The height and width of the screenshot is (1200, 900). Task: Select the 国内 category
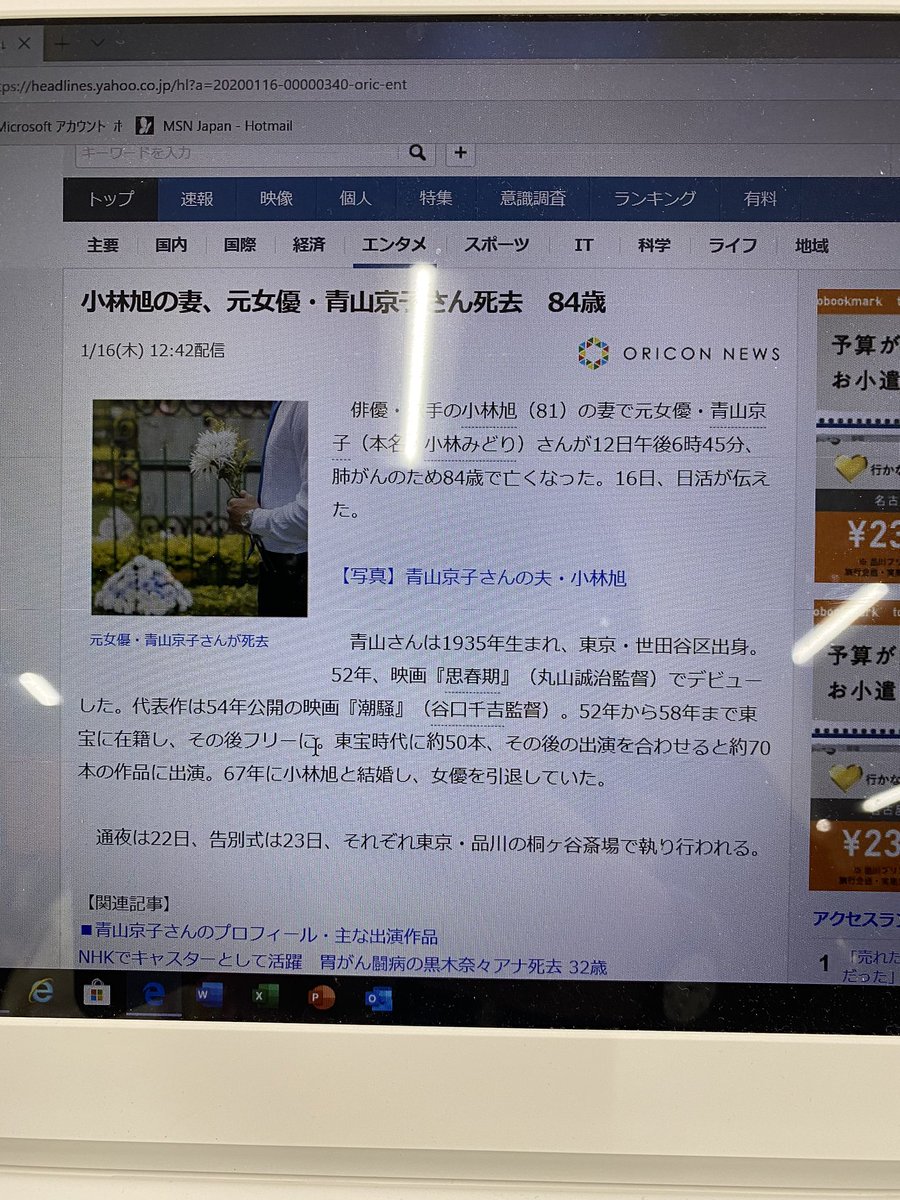171,245
